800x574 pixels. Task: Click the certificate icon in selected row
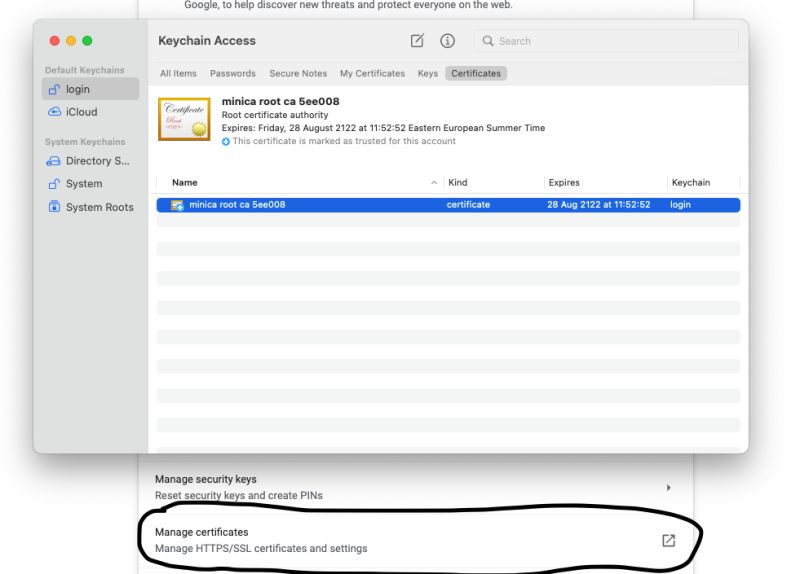(x=177, y=205)
